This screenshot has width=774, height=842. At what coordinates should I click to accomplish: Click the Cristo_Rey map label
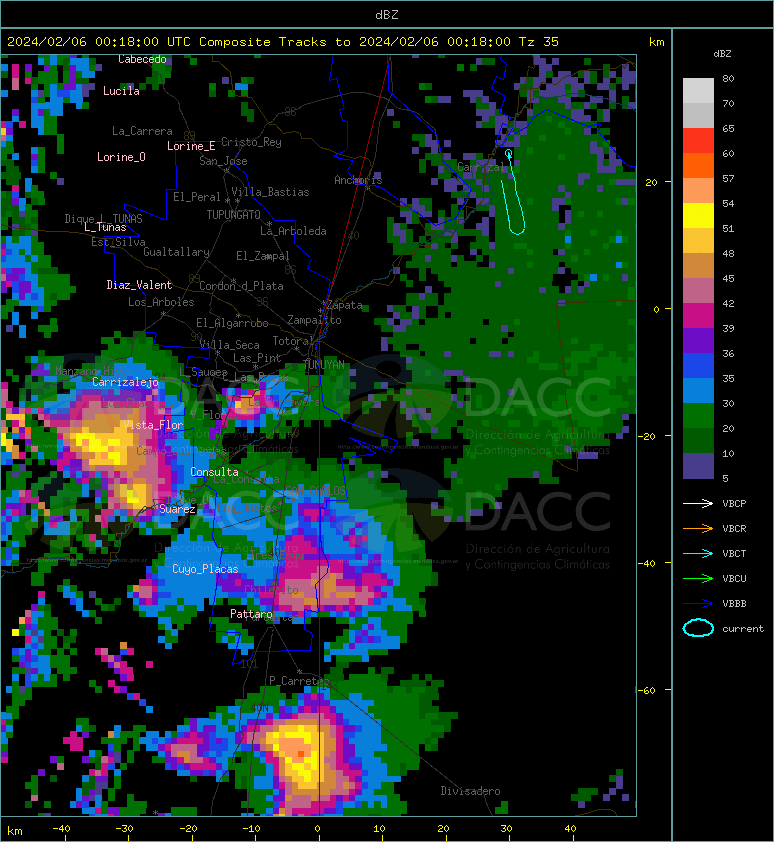251,142
